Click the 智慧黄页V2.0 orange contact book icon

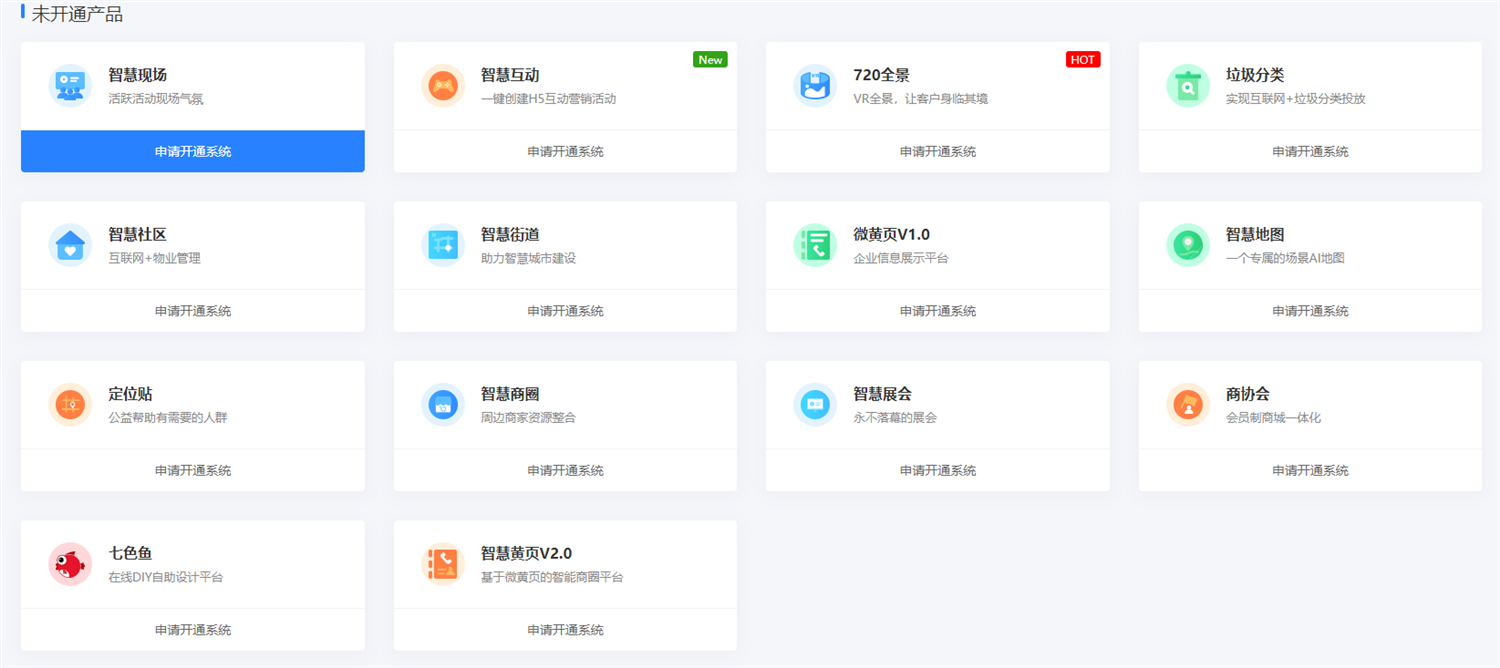click(442, 564)
